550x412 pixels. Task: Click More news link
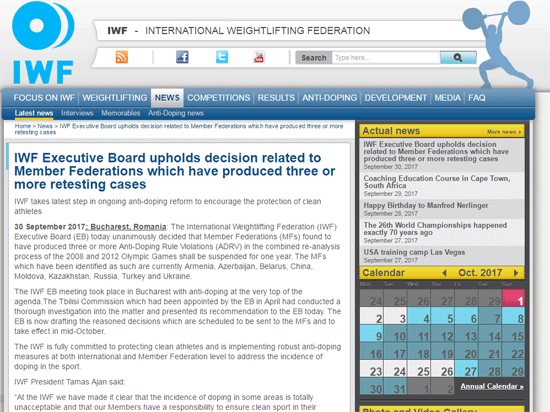504,132
